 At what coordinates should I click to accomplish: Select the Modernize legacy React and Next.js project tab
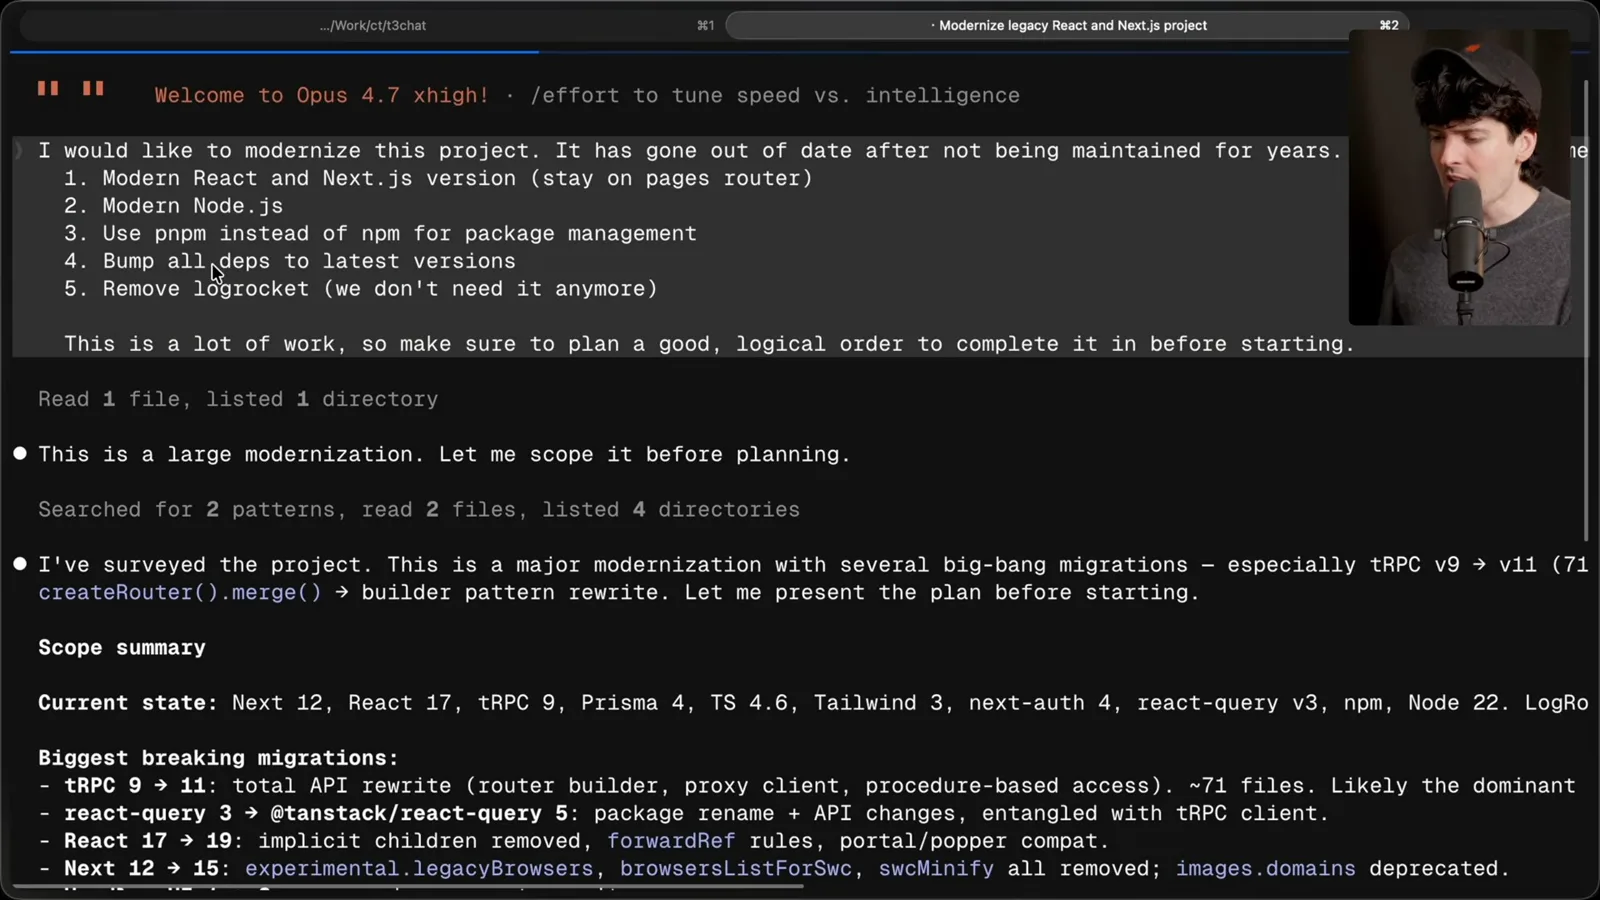(1067, 25)
